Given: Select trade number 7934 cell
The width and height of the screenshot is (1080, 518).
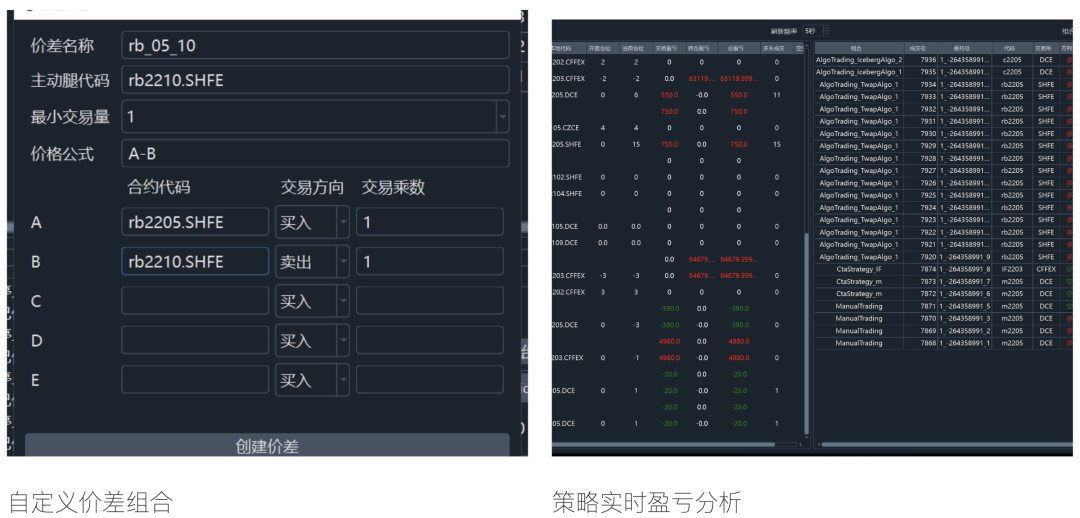Looking at the screenshot, I should (921, 84).
